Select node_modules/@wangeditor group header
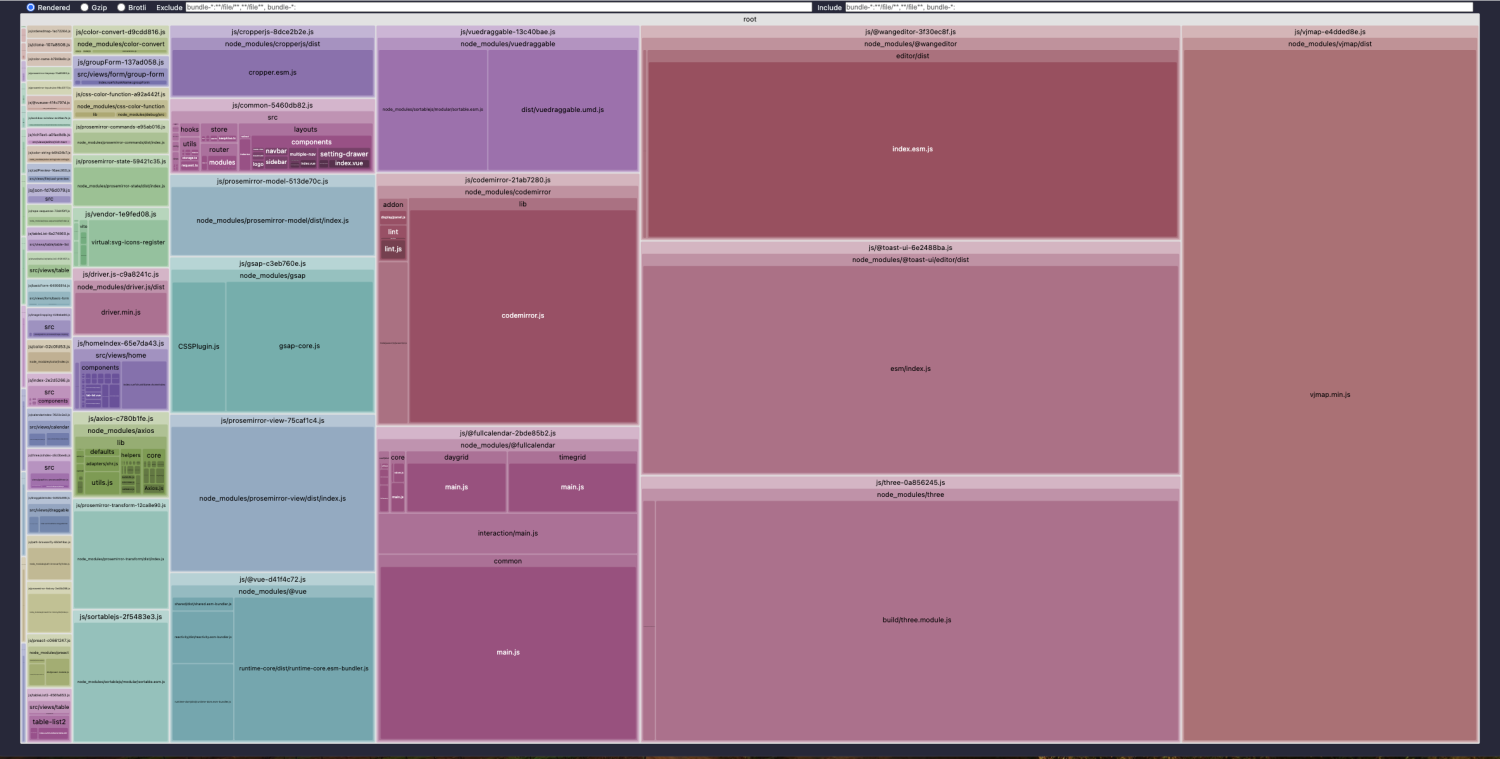This screenshot has height=759, width=1500. [910, 44]
